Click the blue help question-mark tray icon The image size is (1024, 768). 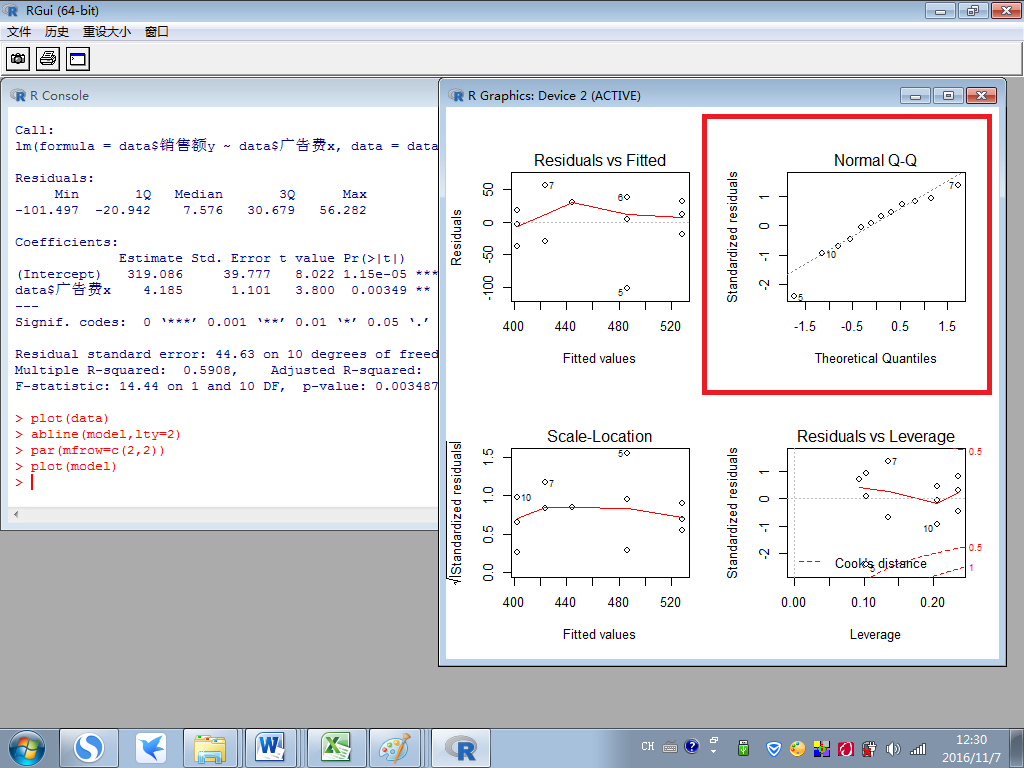(692, 746)
